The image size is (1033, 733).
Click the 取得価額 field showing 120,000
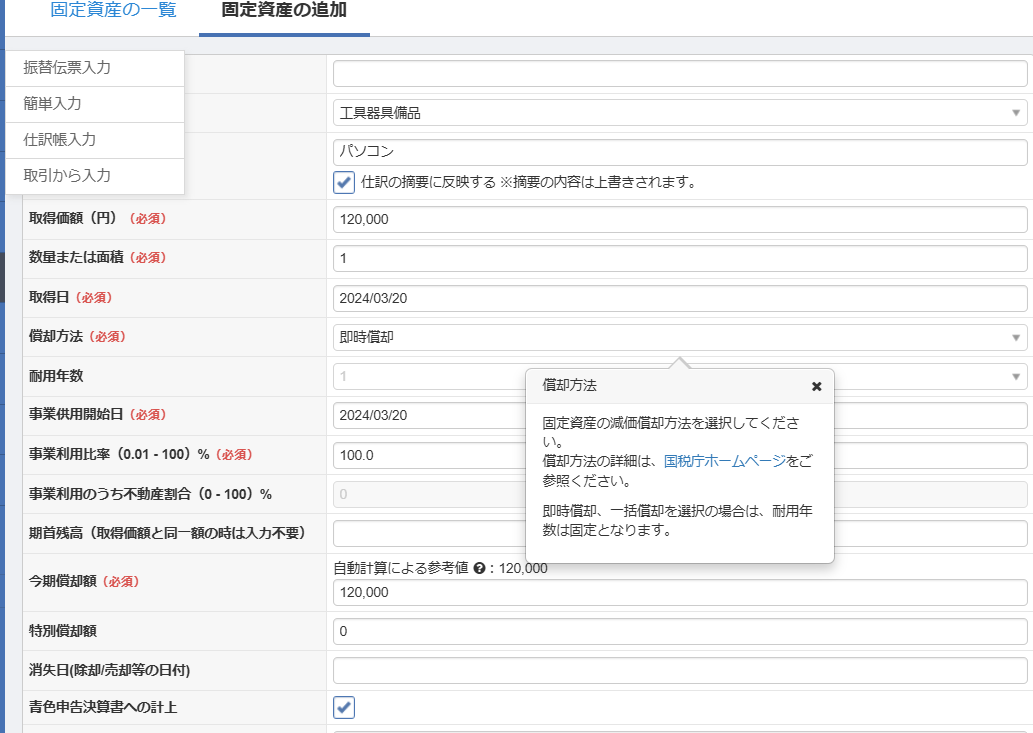[680, 220]
